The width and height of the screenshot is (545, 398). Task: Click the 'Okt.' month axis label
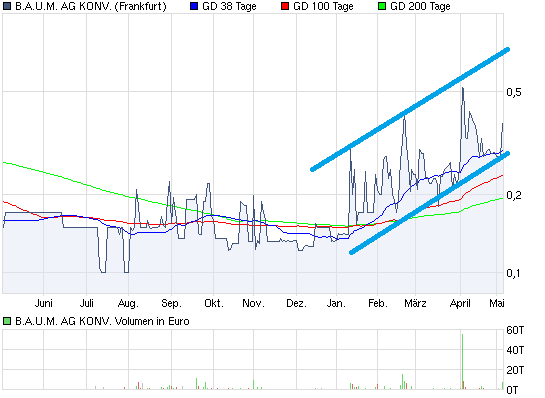coord(214,303)
